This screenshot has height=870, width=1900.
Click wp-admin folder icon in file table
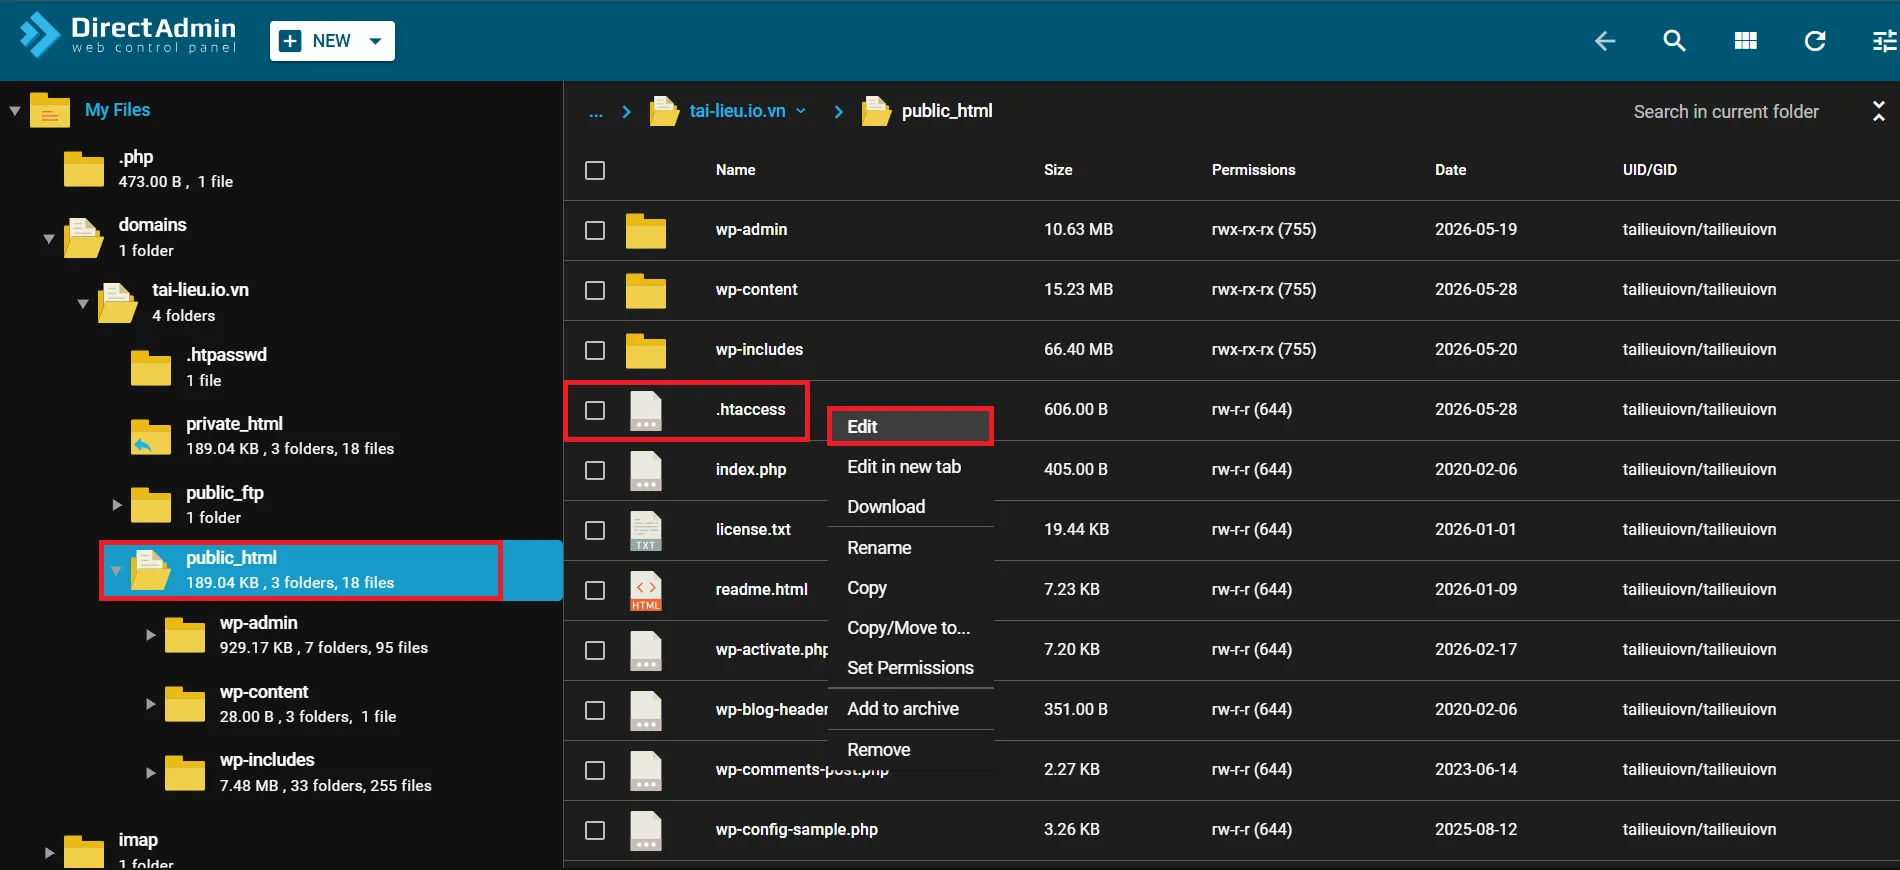tap(646, 231)
